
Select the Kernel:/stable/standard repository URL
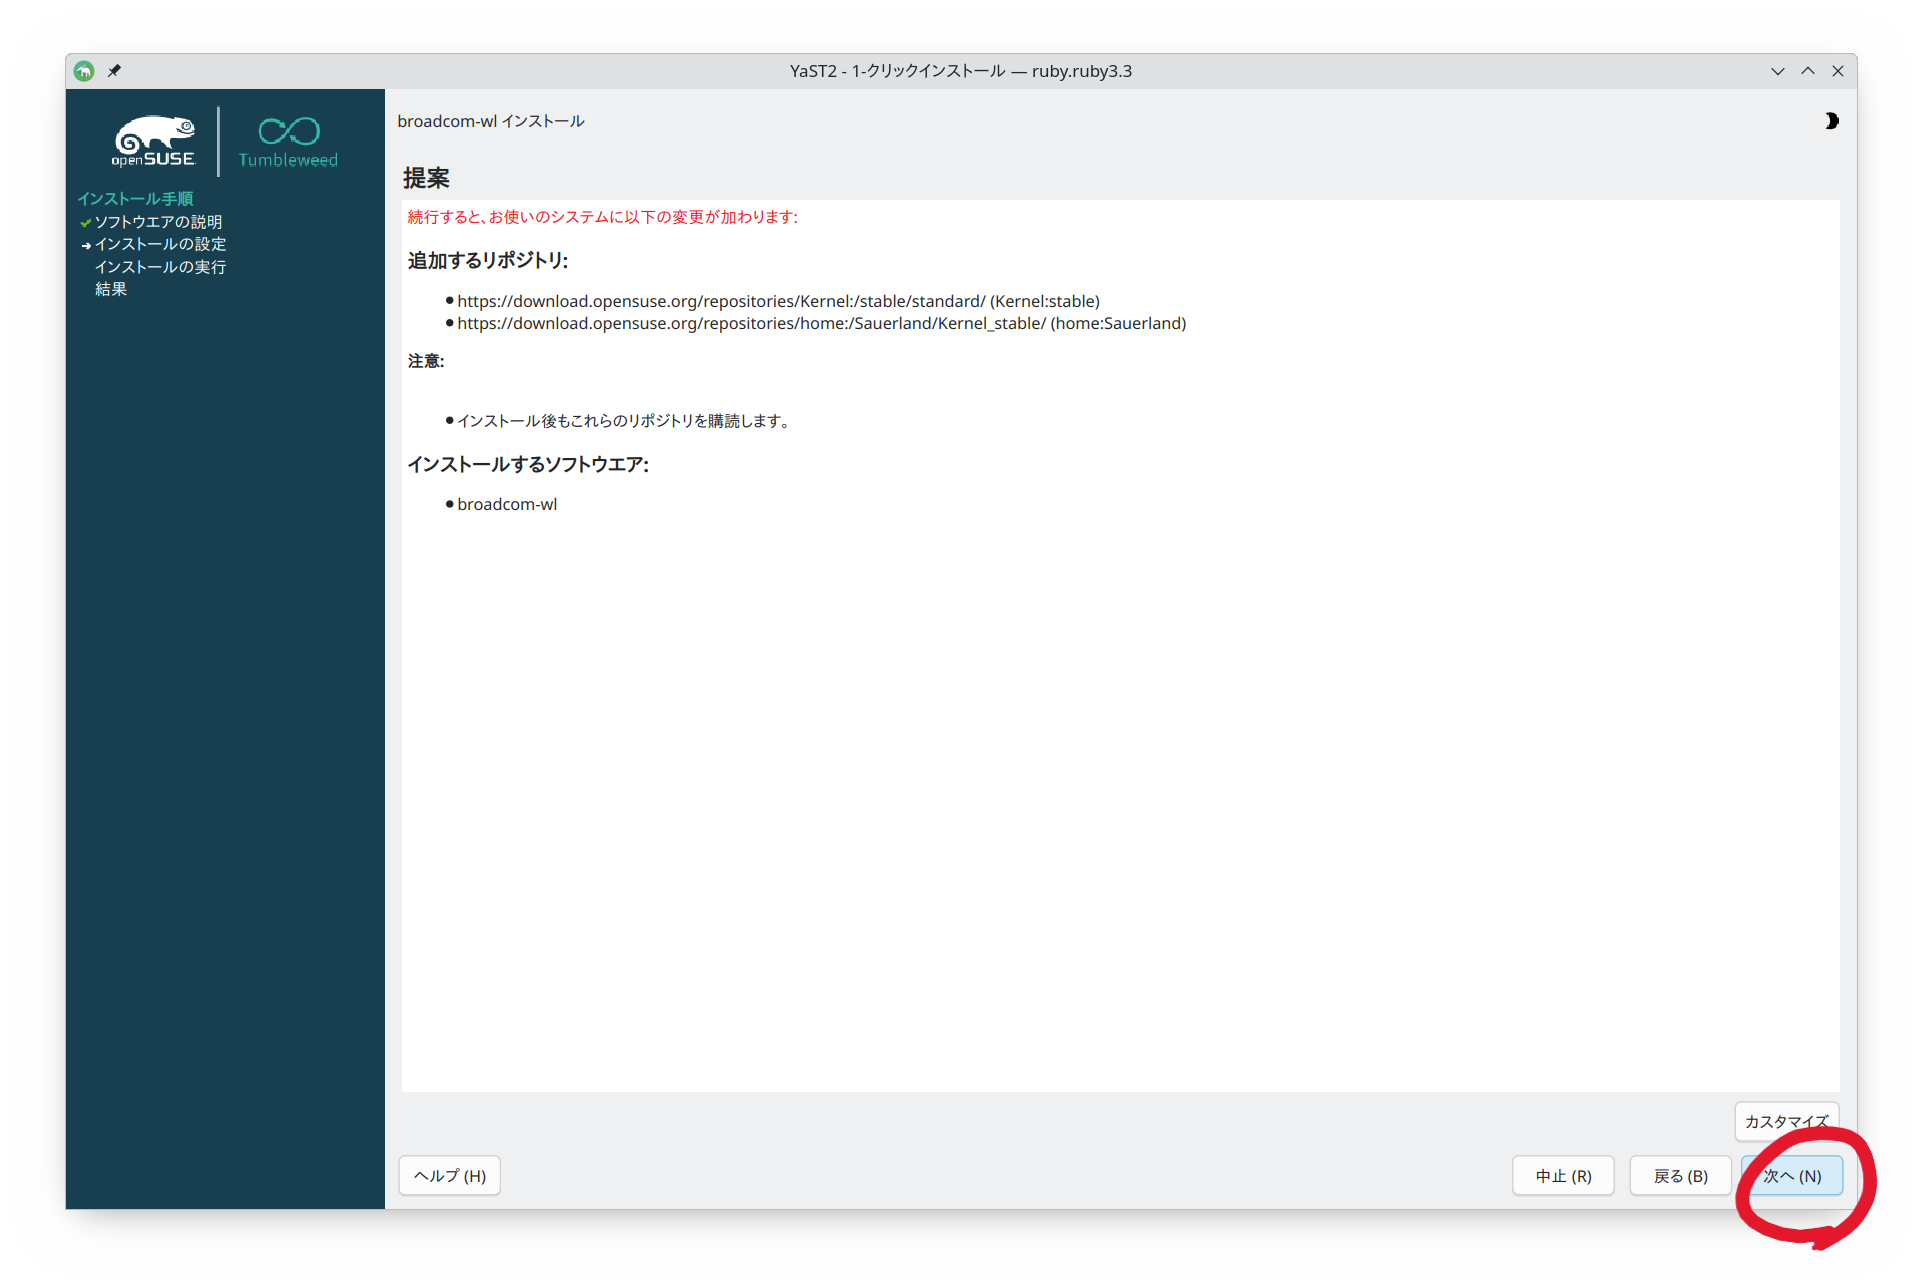click(x=778, y=301)
